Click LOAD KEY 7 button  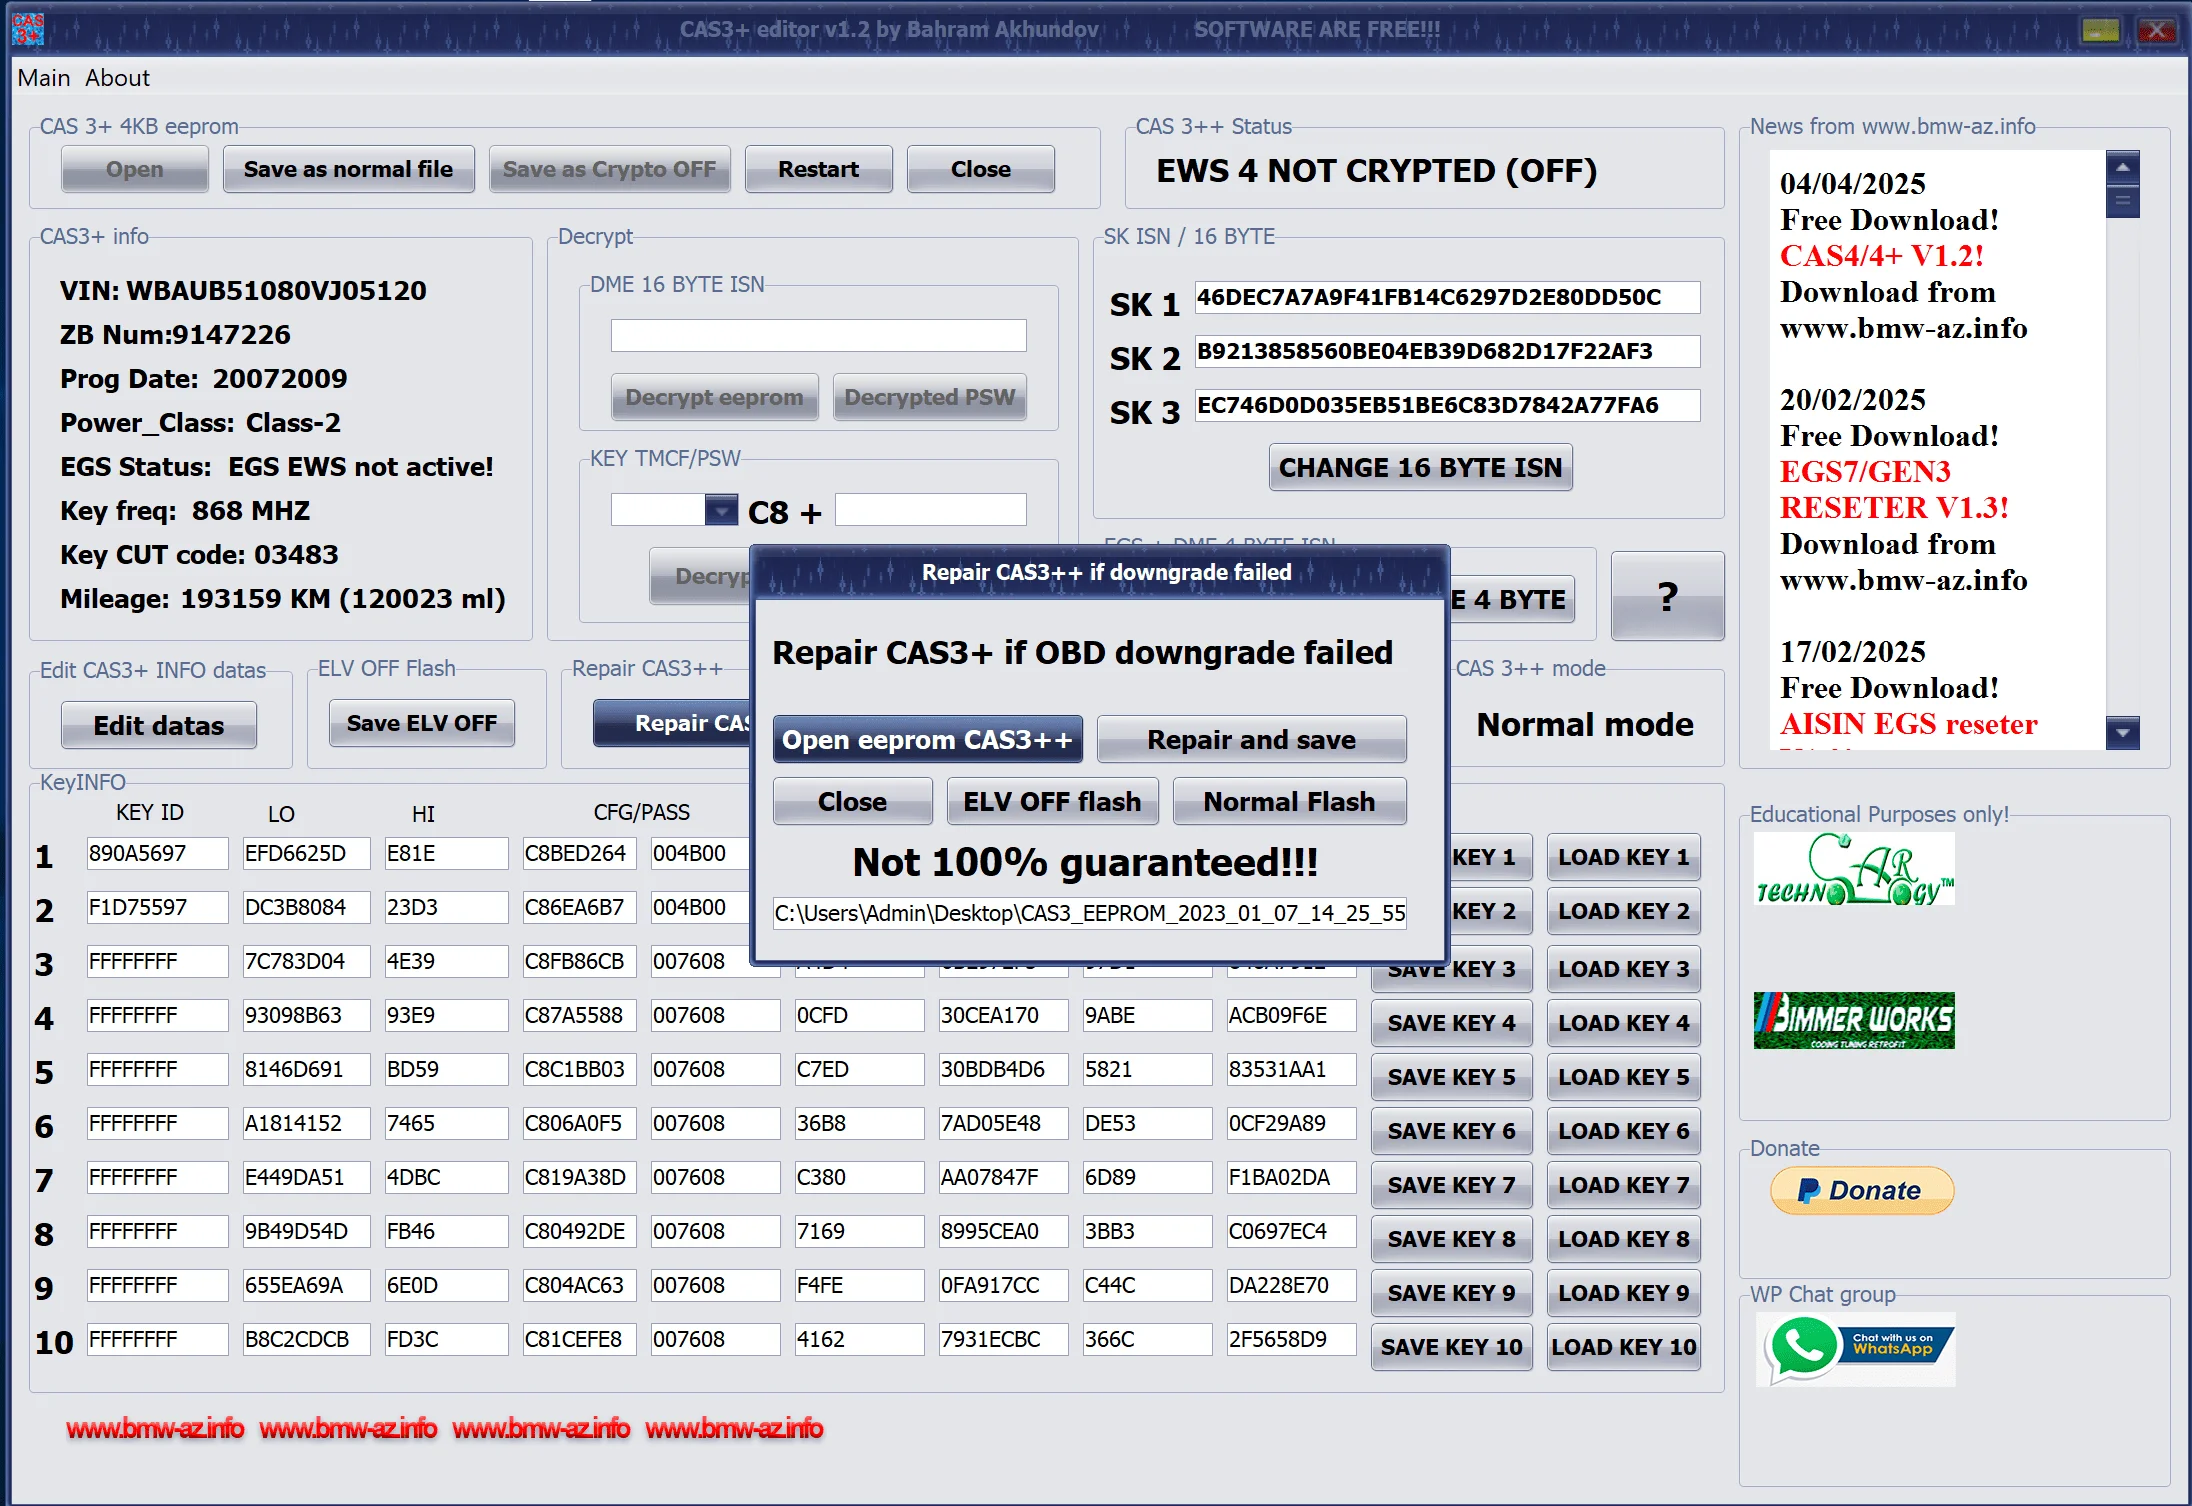pyautogui.click(x=1623, y=1185)
